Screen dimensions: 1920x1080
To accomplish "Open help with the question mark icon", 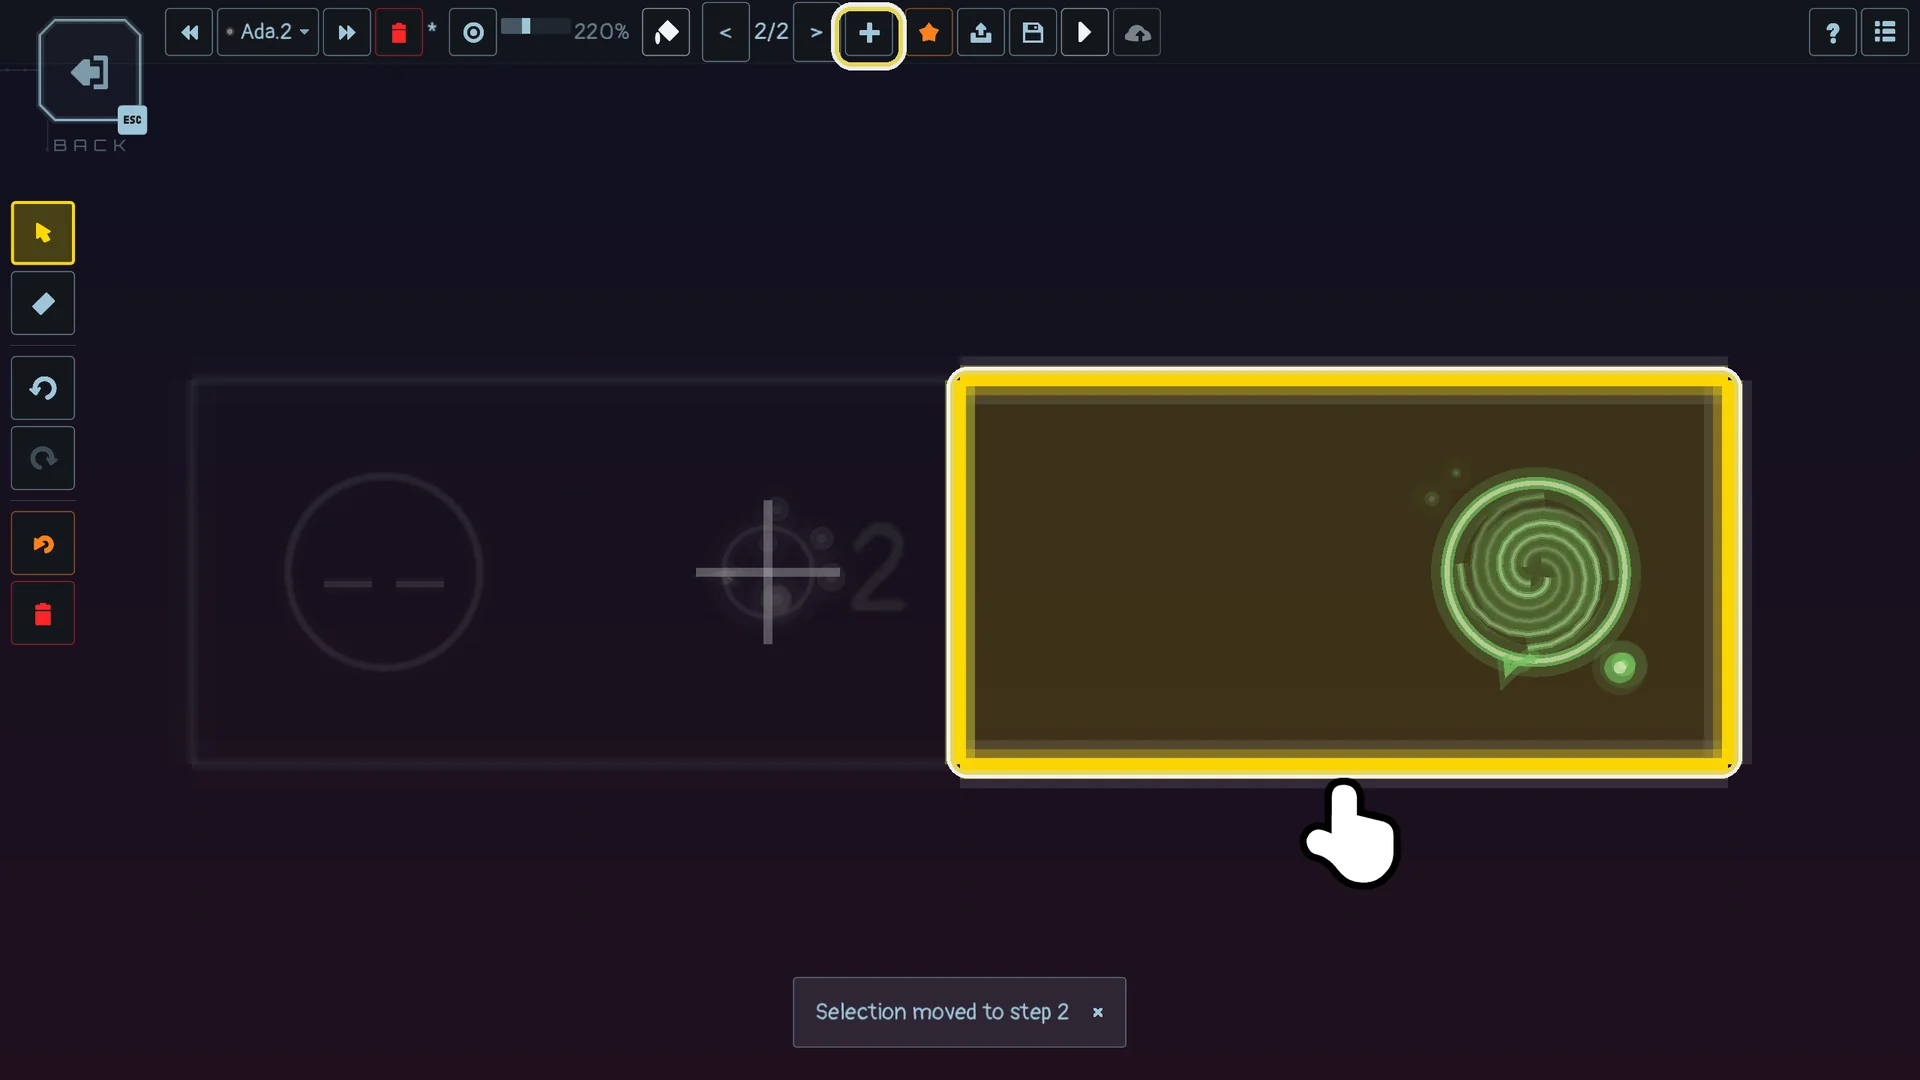I will tap(1833, 33).
